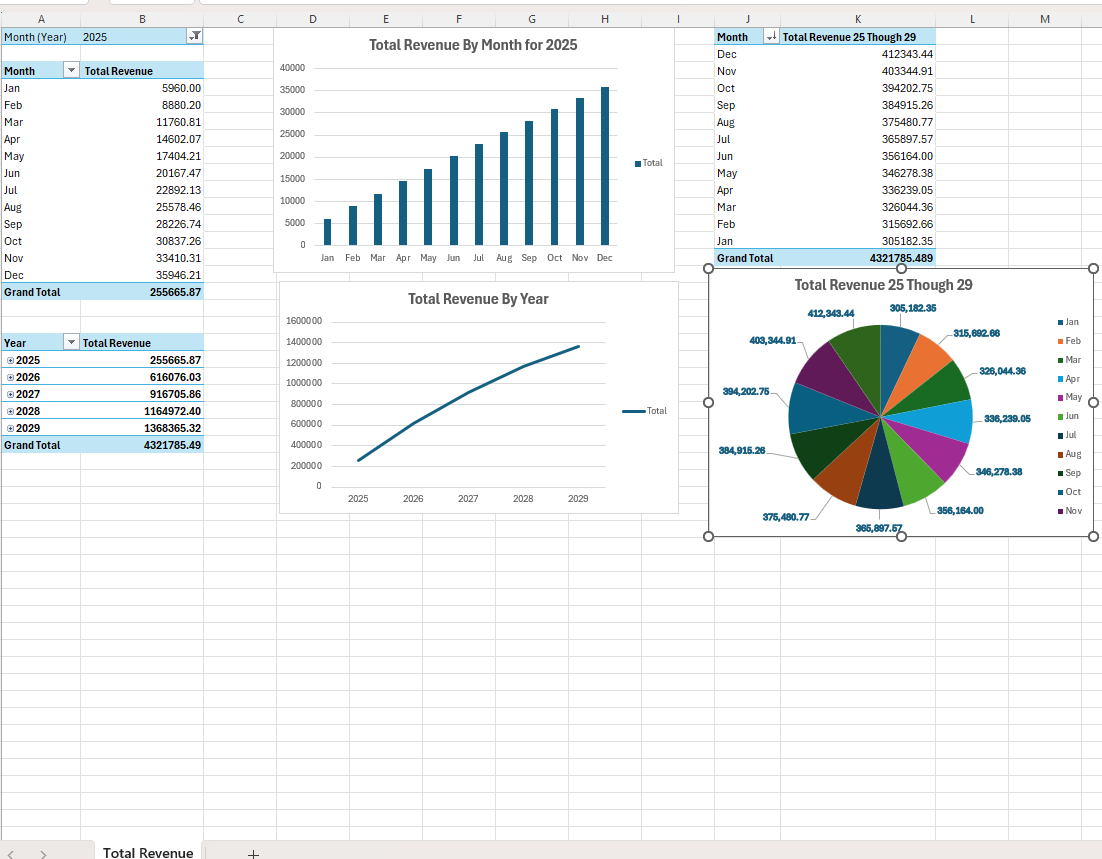
Task: Open the Month (Year) filter dropdown in B1
Action: [195, 37]
